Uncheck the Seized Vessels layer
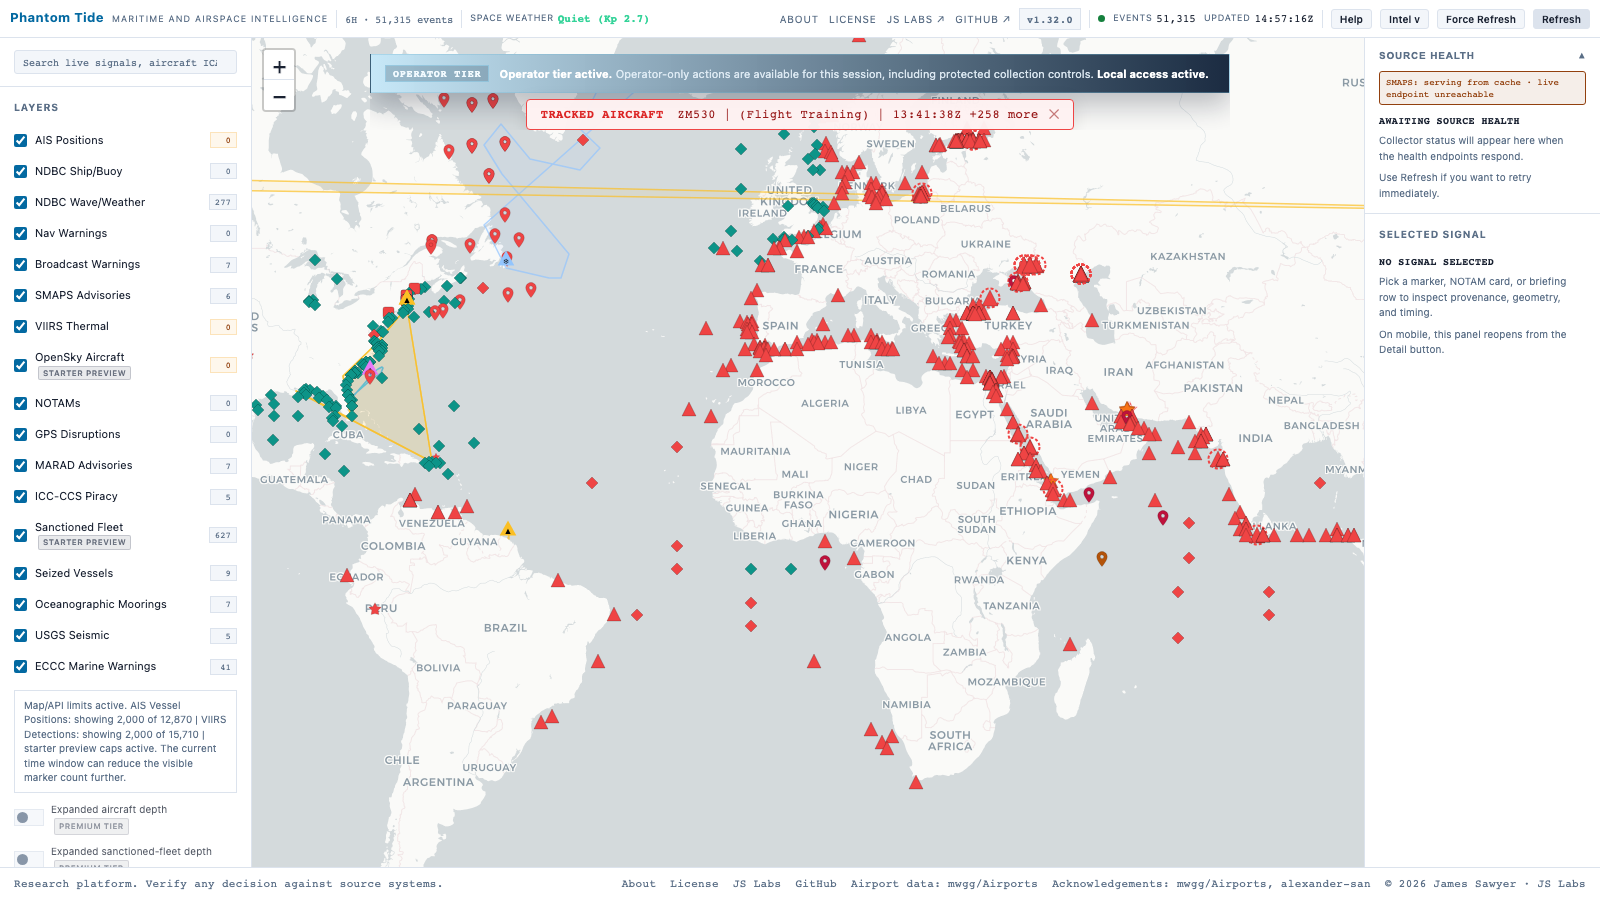 pyautogui.click(x=21, y=574)
